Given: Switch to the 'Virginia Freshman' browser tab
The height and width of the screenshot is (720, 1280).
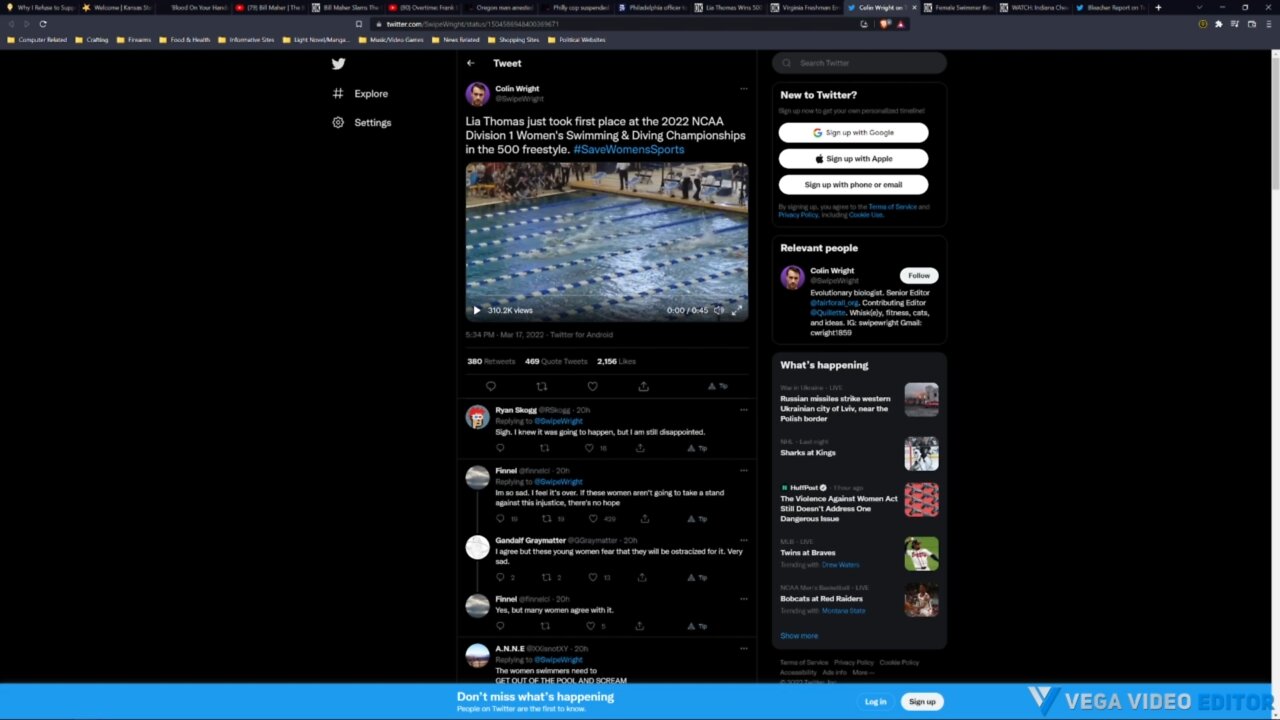Looking at the screenshot, I should (x=806, y=7).
